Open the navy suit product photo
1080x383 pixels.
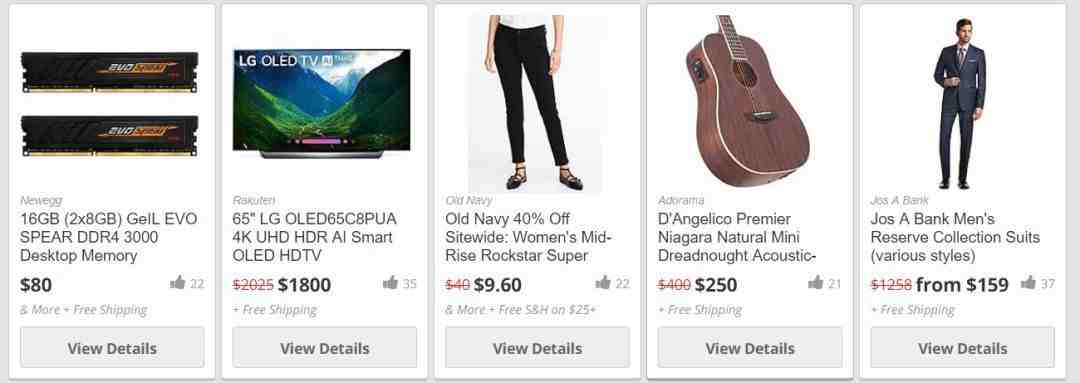coord(959,103)
